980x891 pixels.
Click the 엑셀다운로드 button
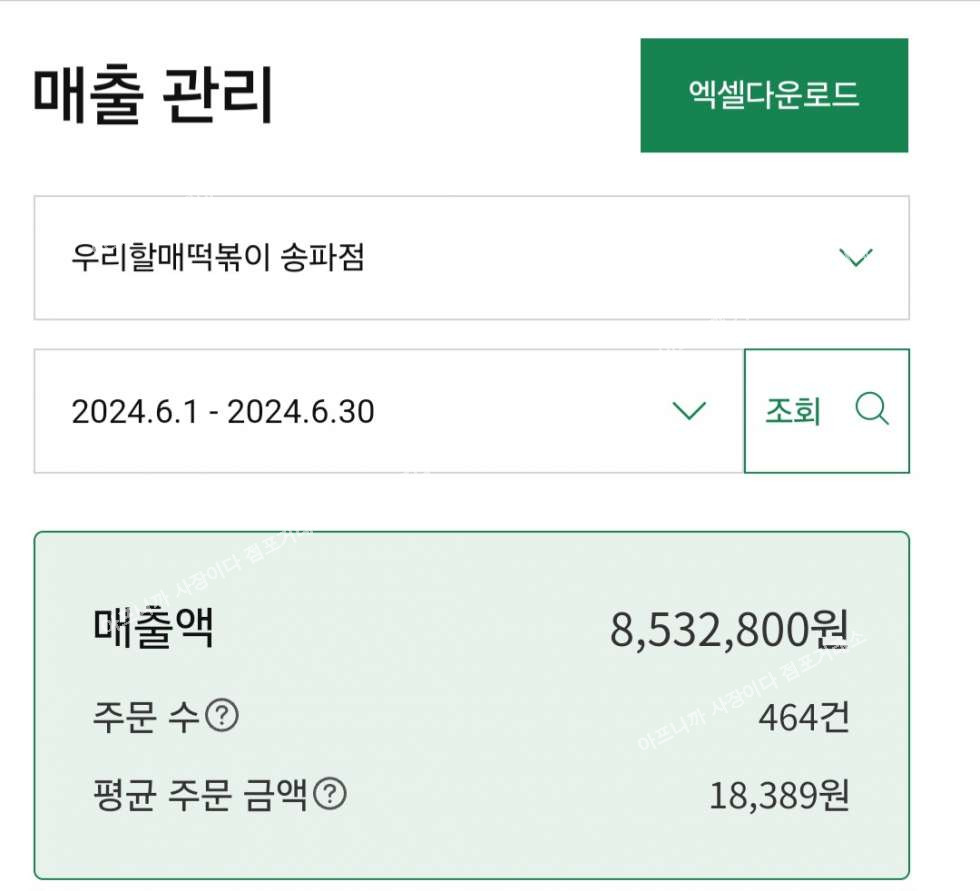tap(774, 95)
